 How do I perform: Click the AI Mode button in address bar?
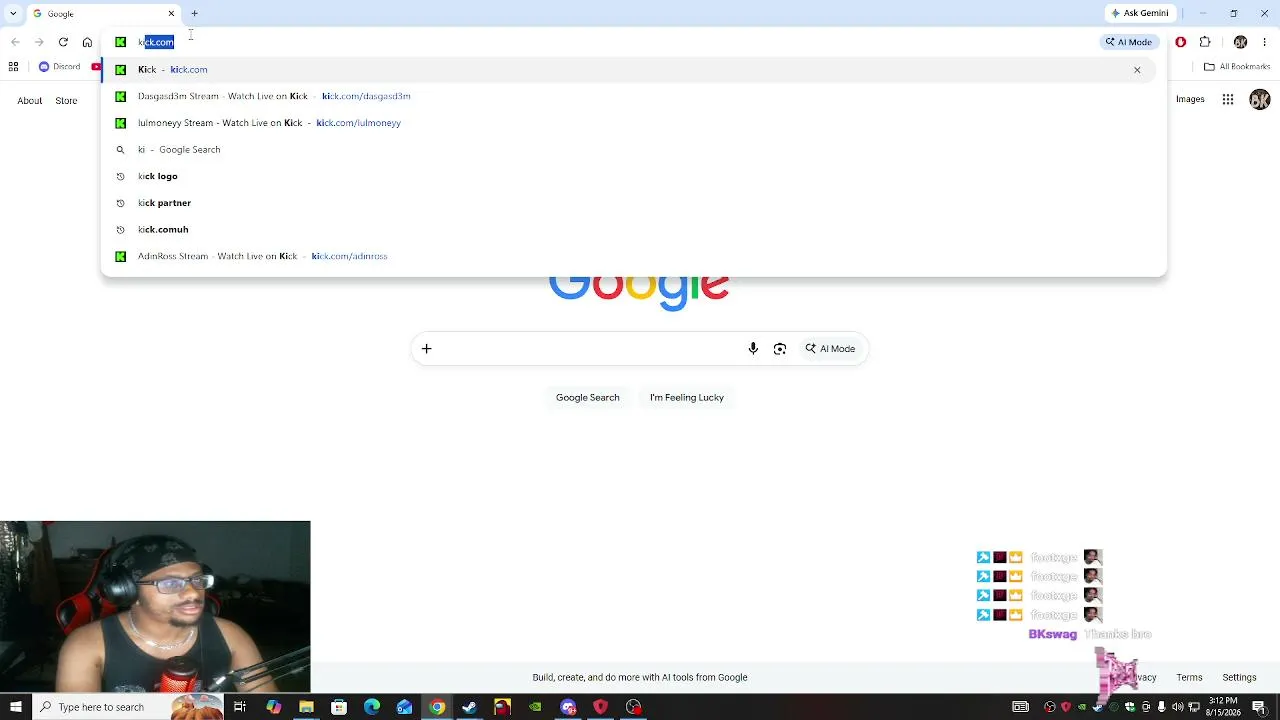(1129, 42)
